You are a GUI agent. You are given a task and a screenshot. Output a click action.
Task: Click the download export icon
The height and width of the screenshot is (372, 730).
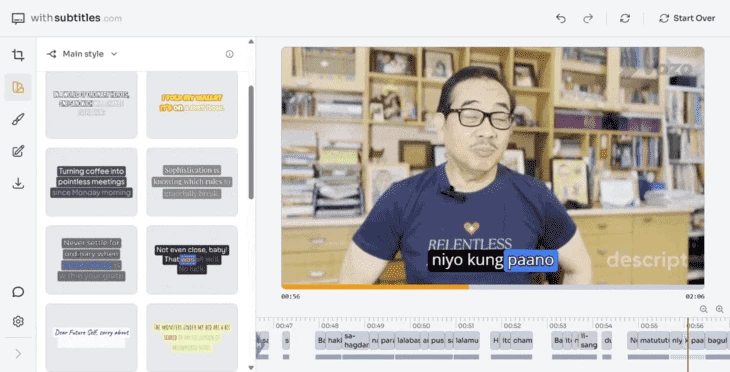(18, 183)
